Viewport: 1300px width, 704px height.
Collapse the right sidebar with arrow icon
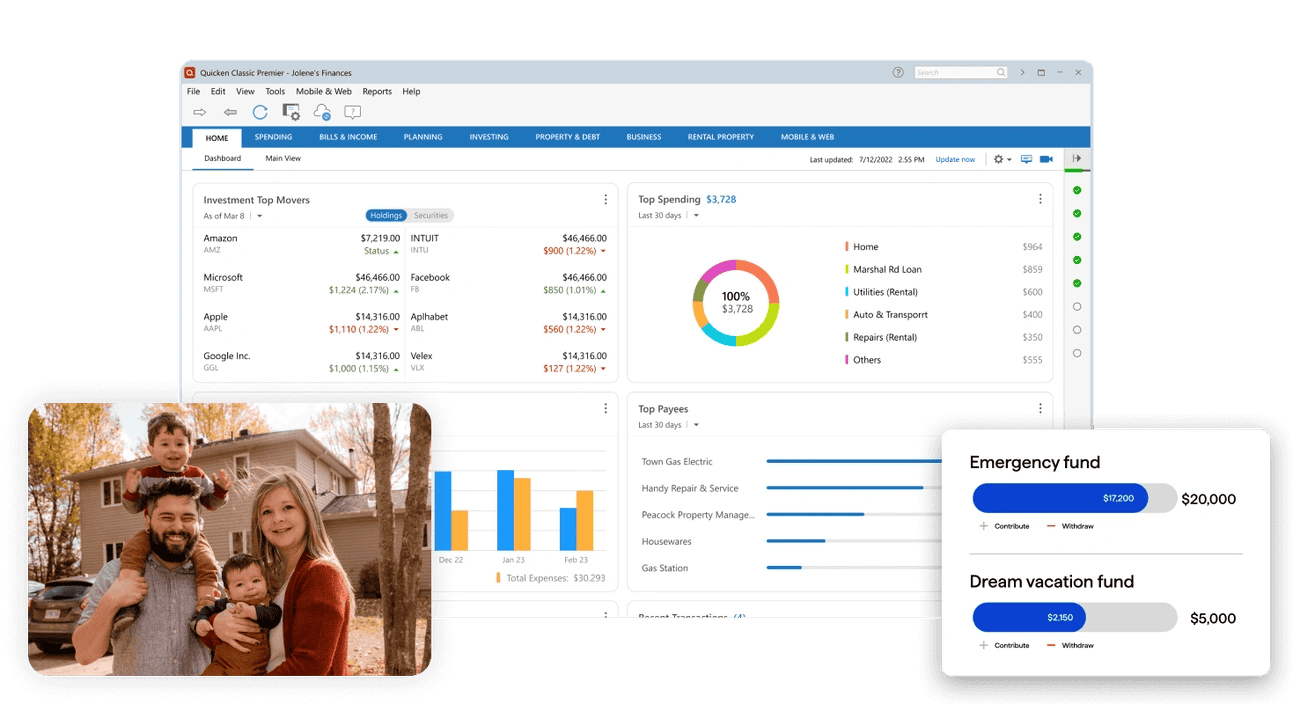coord(1077,158)
